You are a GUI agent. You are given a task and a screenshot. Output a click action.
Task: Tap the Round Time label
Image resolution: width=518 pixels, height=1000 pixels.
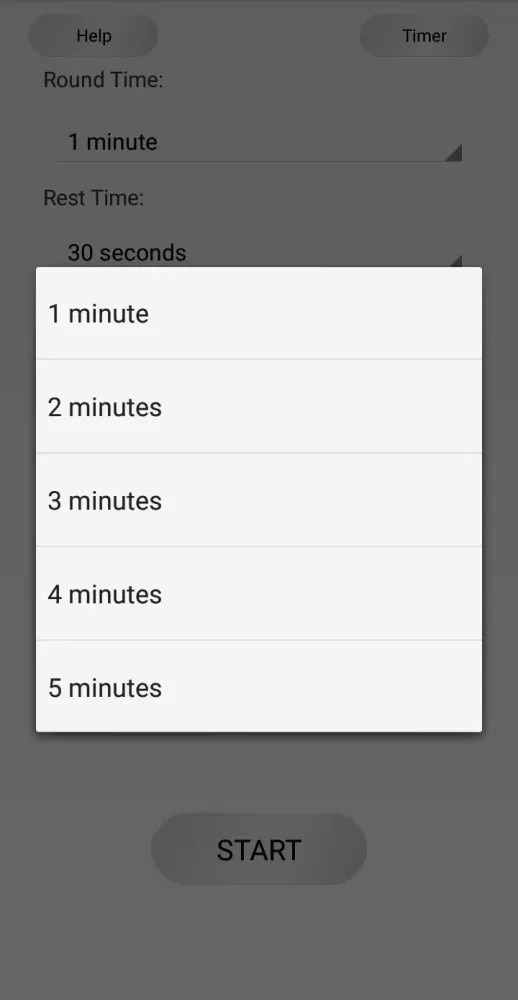pyautogui.click(x=103, y=80)
